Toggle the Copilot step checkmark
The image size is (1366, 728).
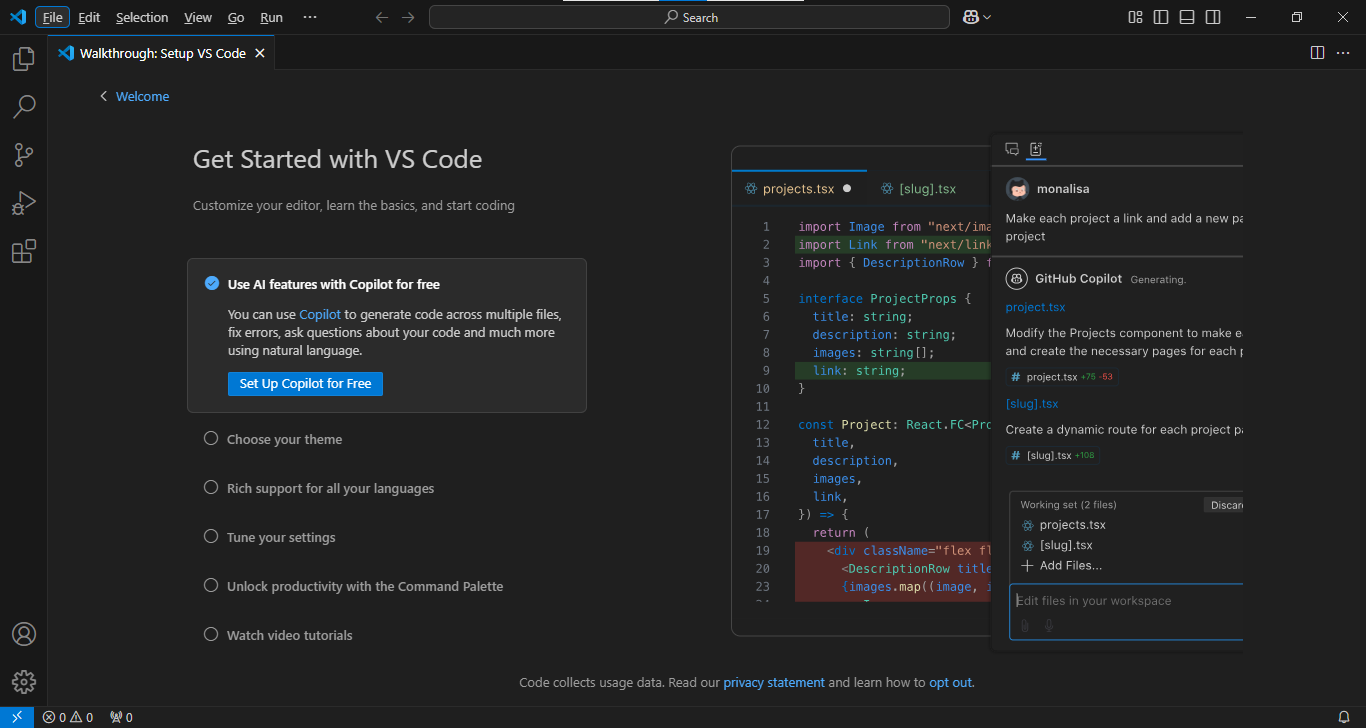coord(211,283)
